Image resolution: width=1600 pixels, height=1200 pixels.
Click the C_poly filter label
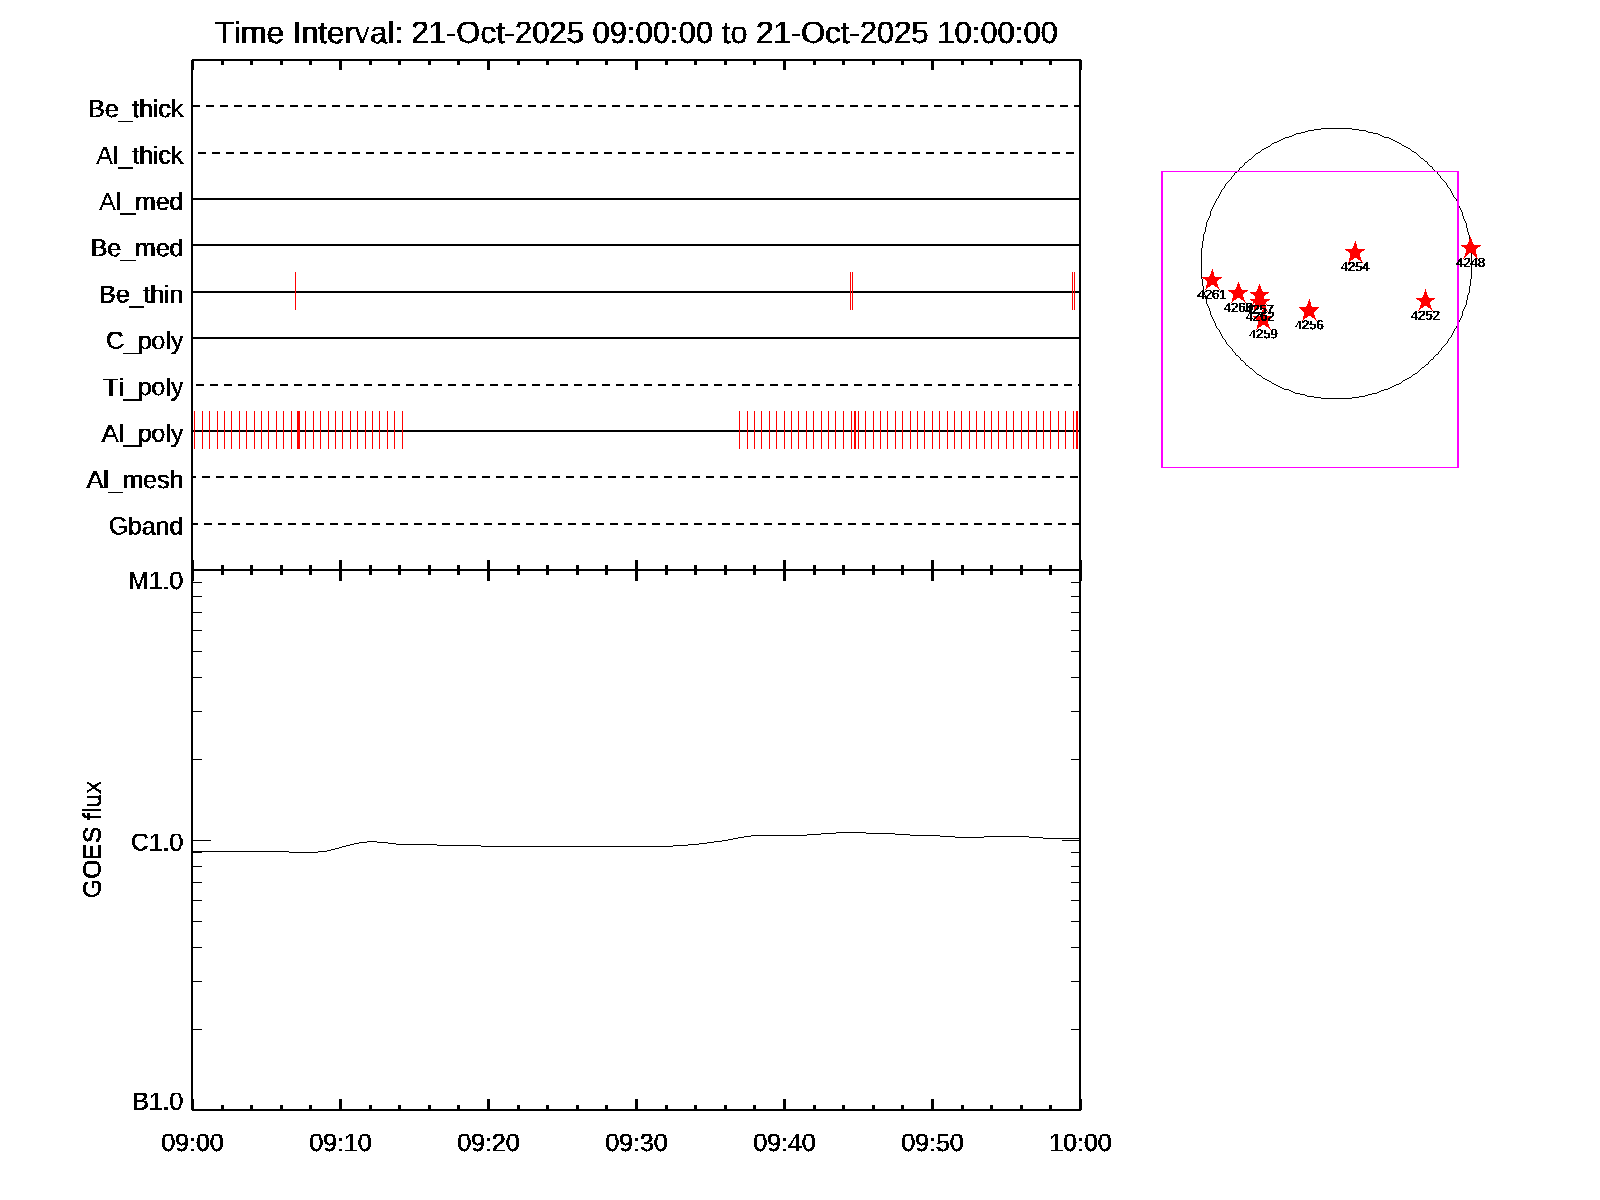click(x=144, y=341)
